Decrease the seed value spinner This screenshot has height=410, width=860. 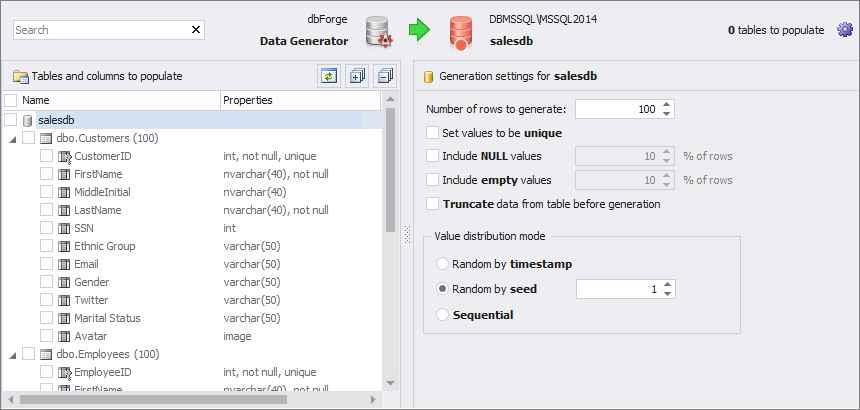click(667, 293)
